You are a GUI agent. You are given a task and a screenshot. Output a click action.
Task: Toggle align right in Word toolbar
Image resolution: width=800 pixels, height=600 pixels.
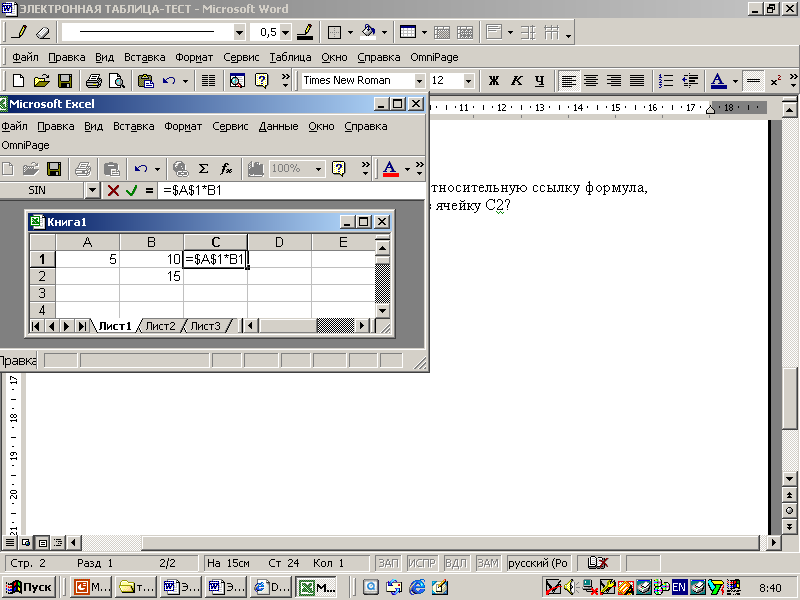[x=614, y=81]
